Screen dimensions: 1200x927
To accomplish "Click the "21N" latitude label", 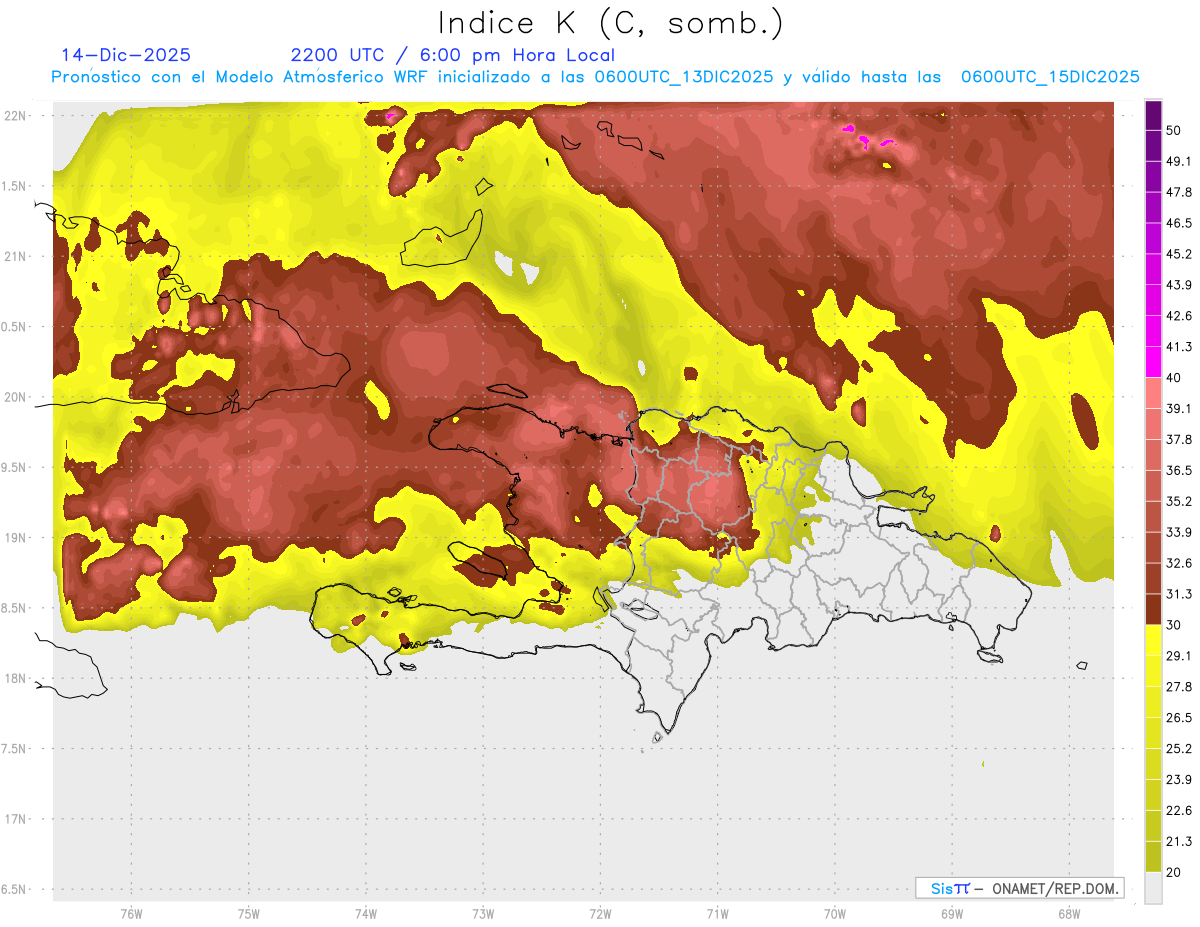I will click(16, 256).
